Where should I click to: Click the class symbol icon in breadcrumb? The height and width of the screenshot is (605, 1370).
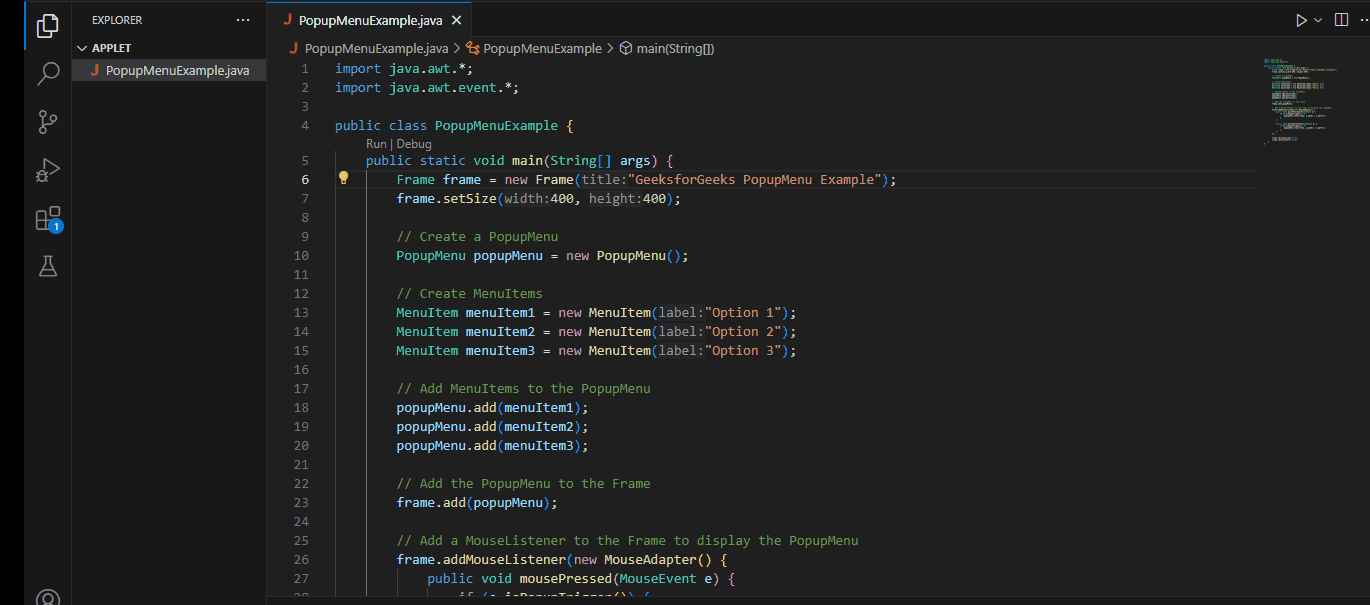coord(474,48)
